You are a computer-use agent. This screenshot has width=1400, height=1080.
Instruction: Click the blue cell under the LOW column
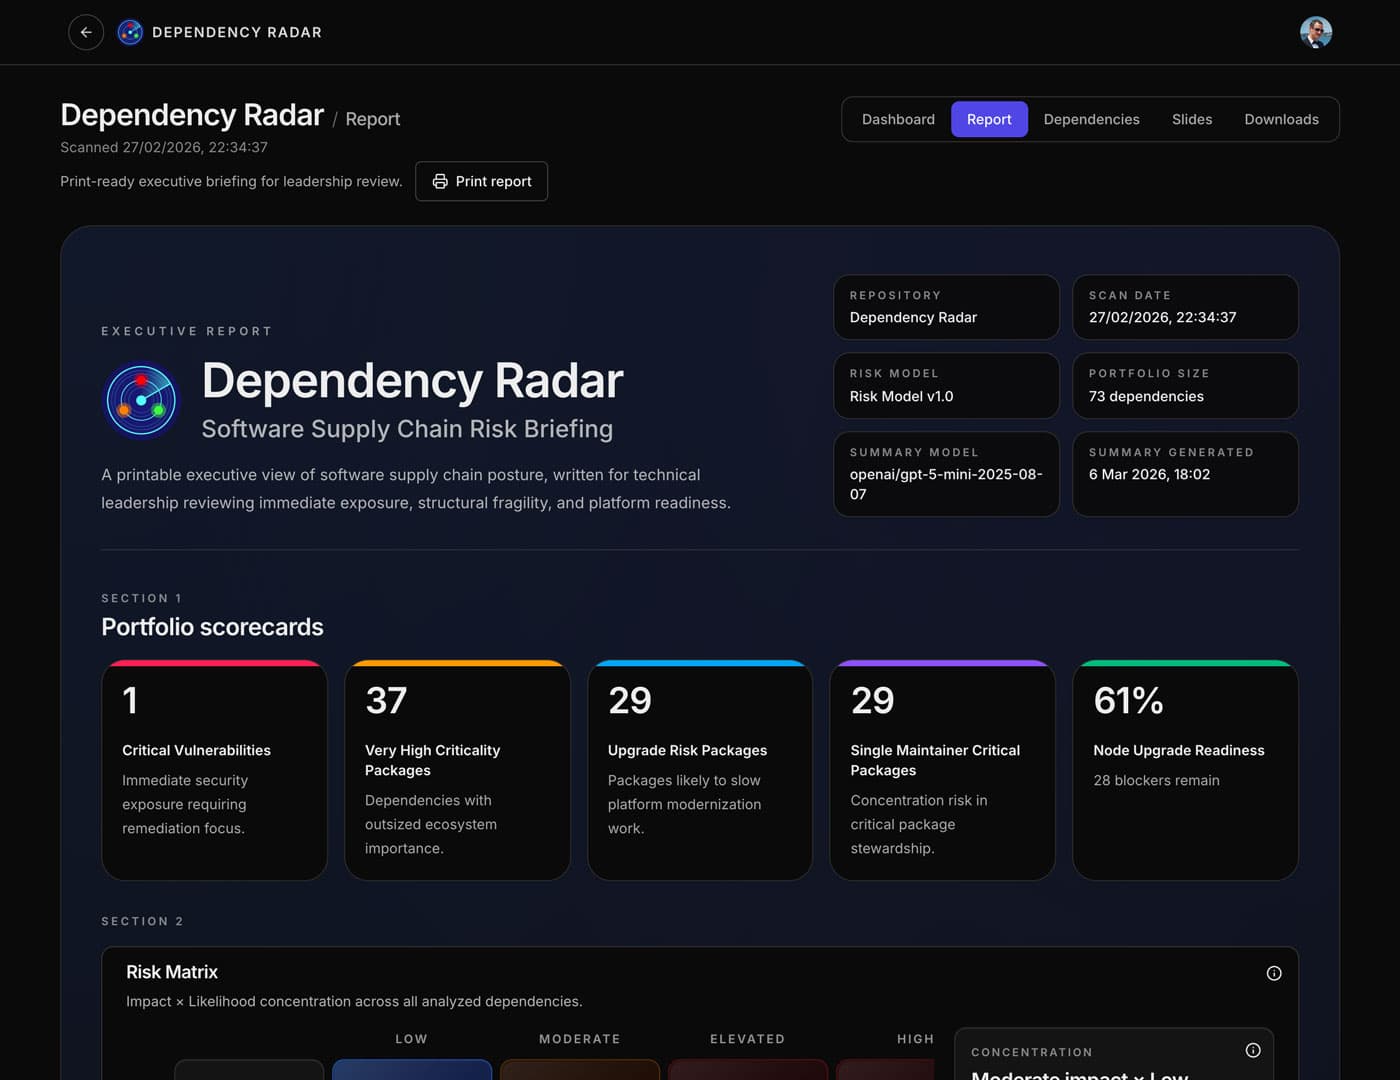coord(411,1072)
